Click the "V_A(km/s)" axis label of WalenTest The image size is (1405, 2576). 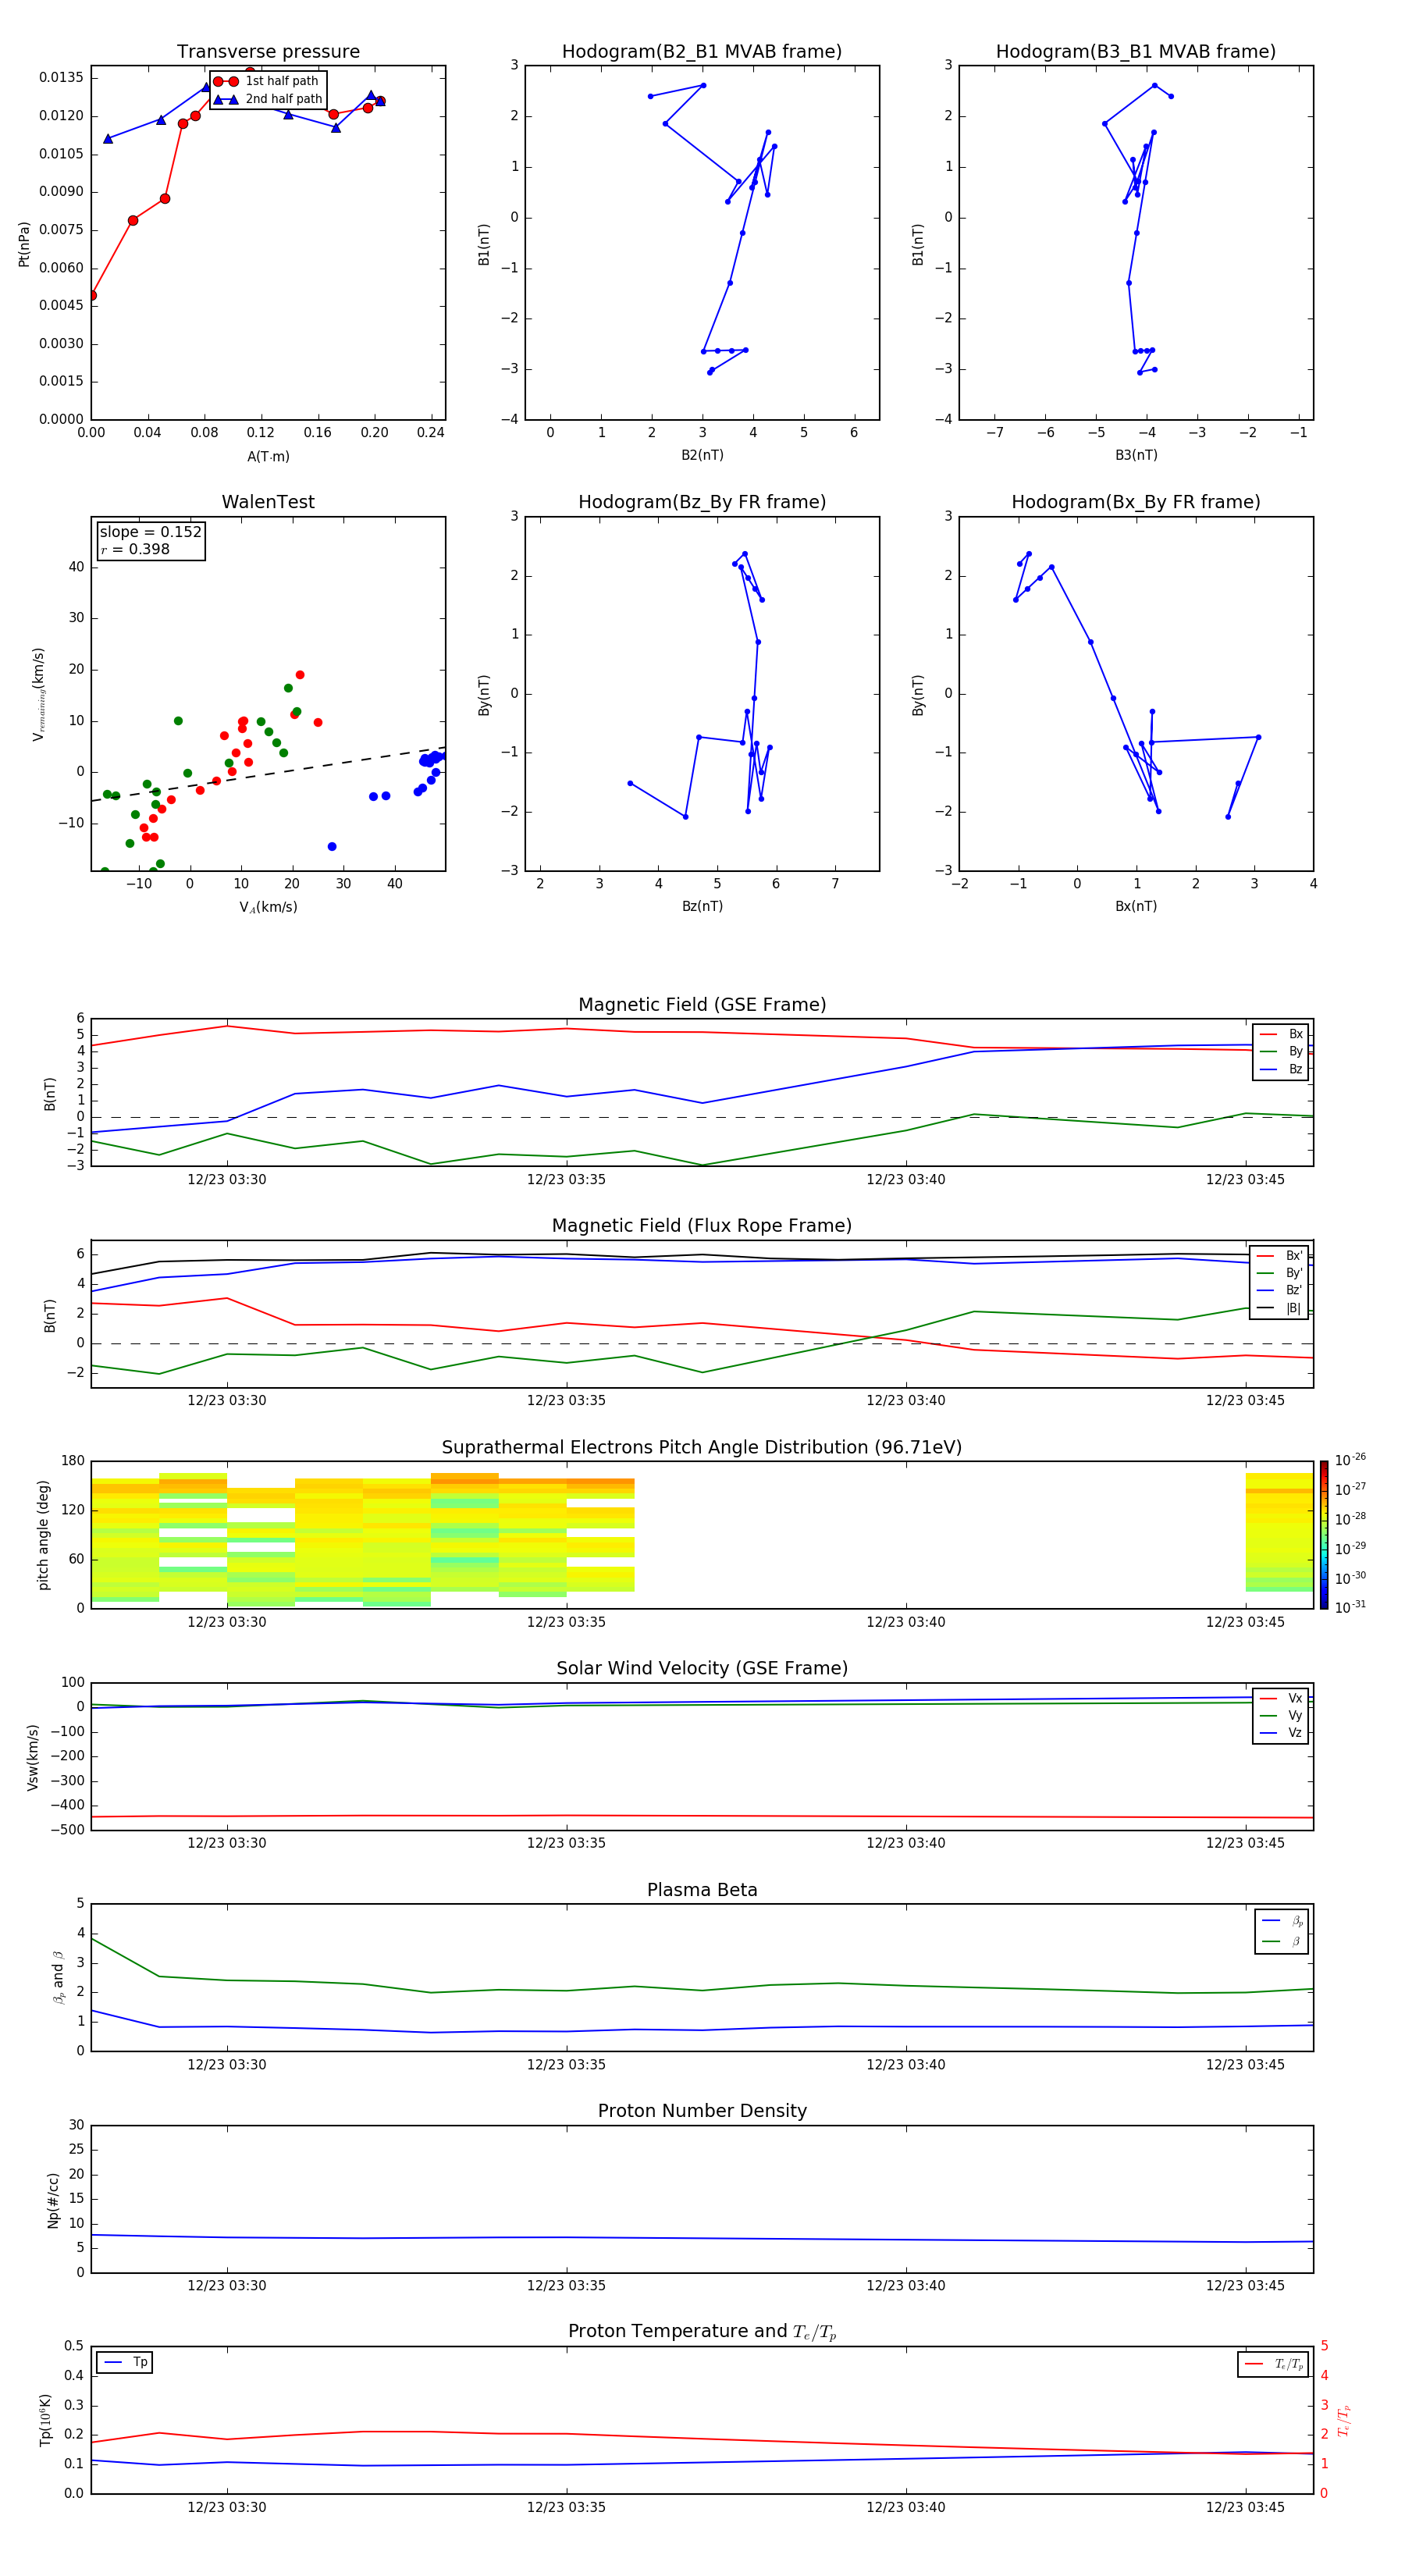pyautogui.click(x=268, y=907)
